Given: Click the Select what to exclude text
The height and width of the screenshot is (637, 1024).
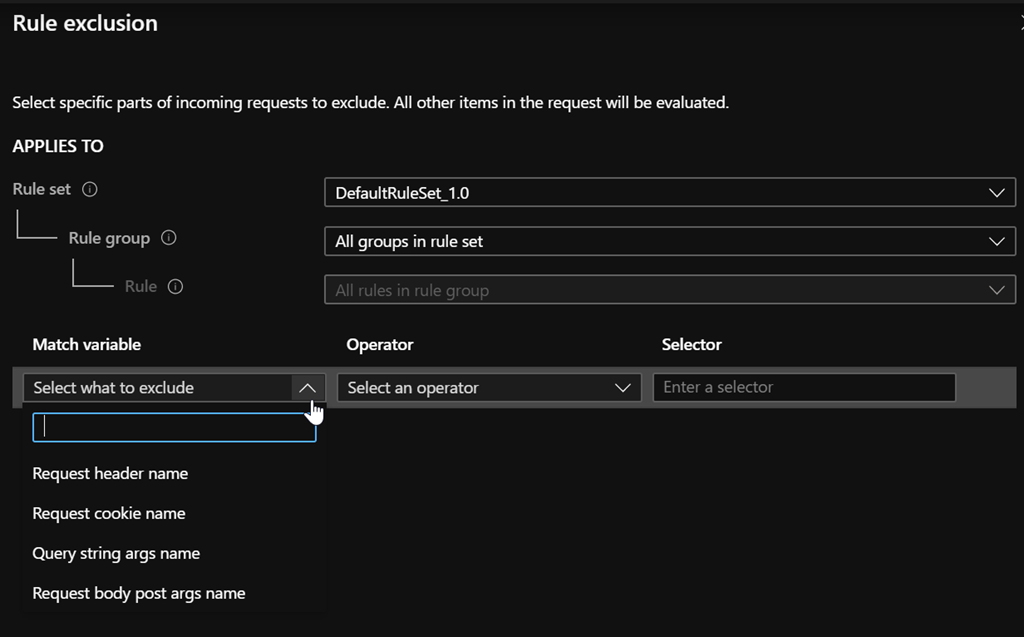Looking at the screenshot, I should pos(114,388).
